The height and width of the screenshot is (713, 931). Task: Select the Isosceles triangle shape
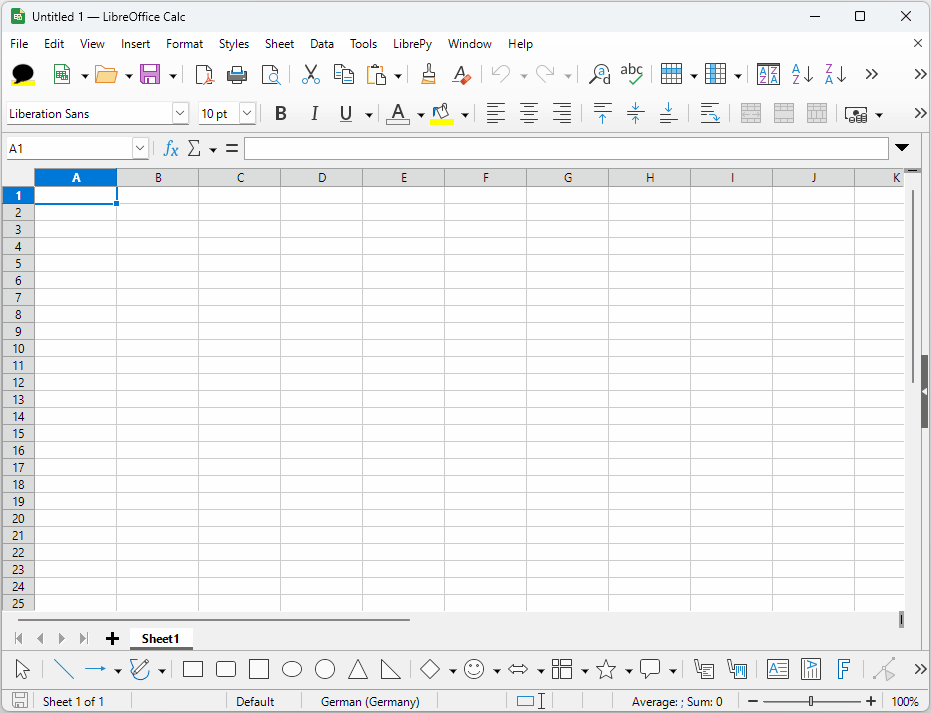pyautogui.click(x=357, y=669)
